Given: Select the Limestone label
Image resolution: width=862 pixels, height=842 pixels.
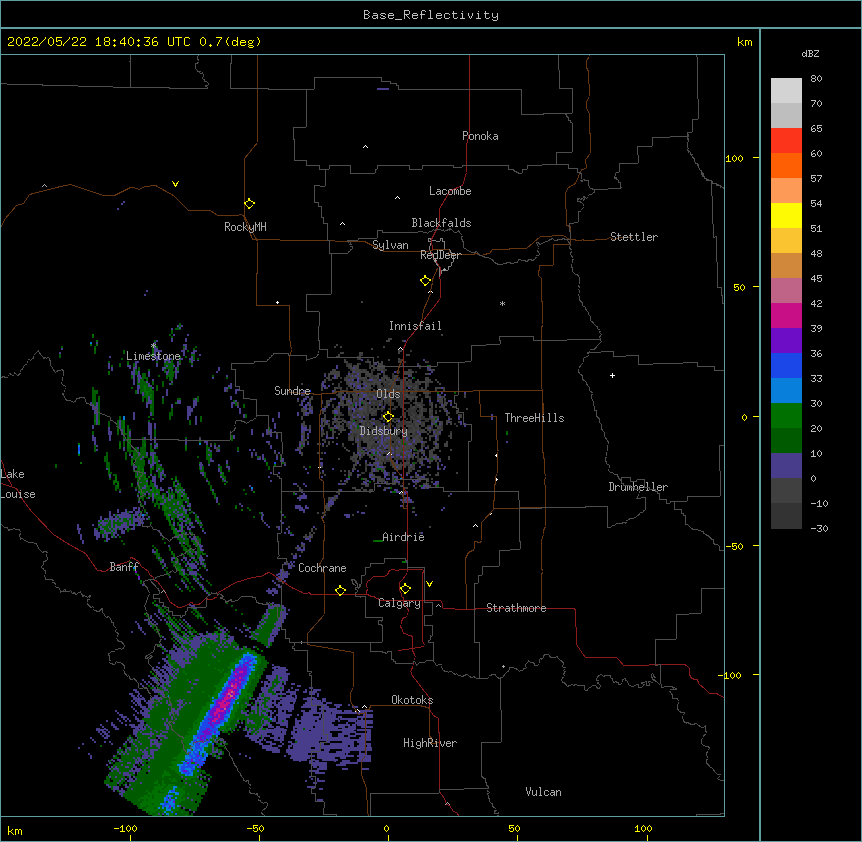Looking at the screenshot, I should pos(153,356).
